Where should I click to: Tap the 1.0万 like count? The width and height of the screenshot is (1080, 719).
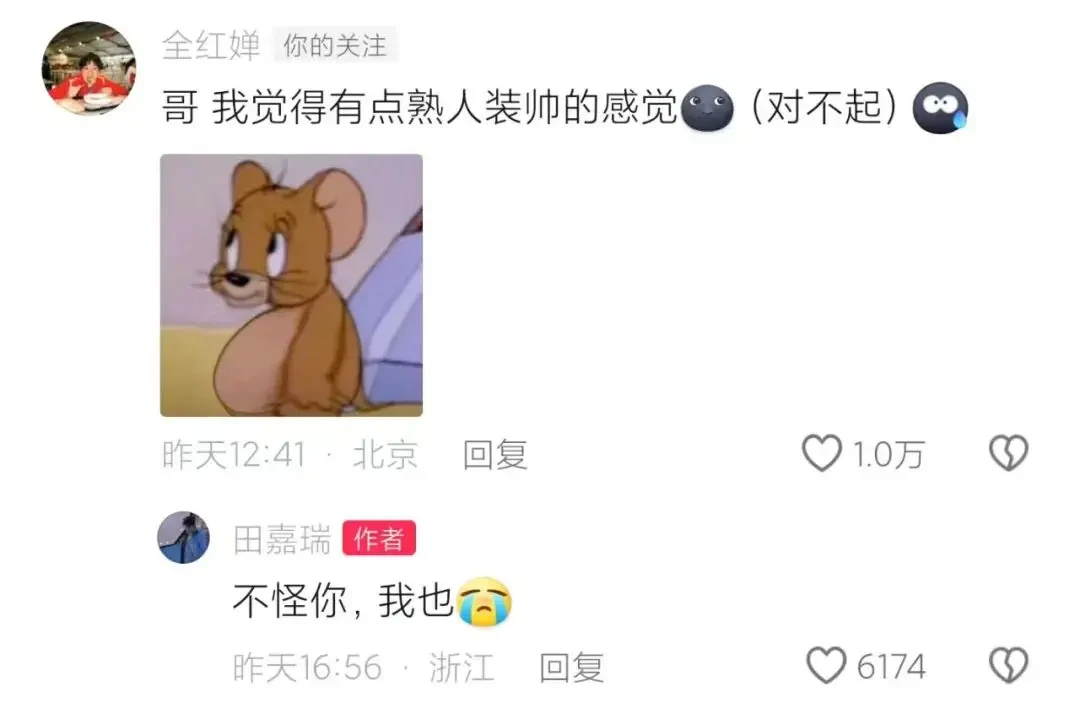click(x=888, y=455)
